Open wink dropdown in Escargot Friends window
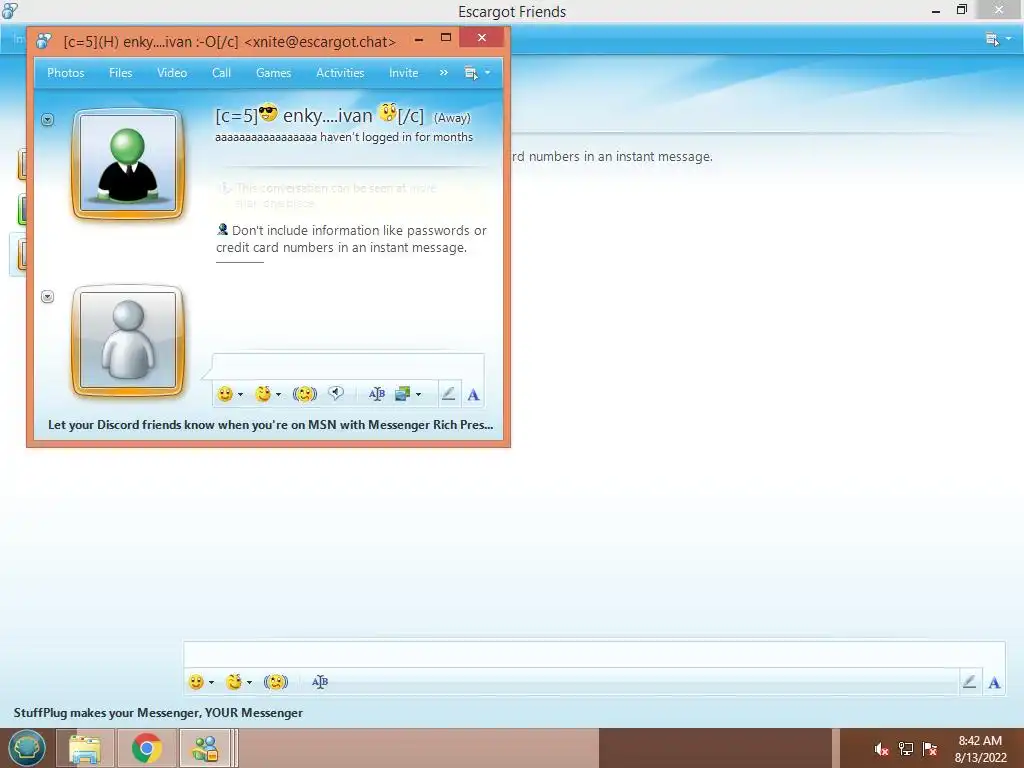The height and width of the screenshot is (768, 1024). (x=249, y=682)
